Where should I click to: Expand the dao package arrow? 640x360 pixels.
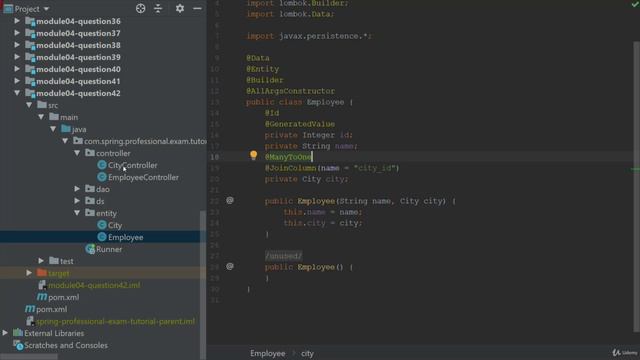pyautogui.click(x=77, y=189)
